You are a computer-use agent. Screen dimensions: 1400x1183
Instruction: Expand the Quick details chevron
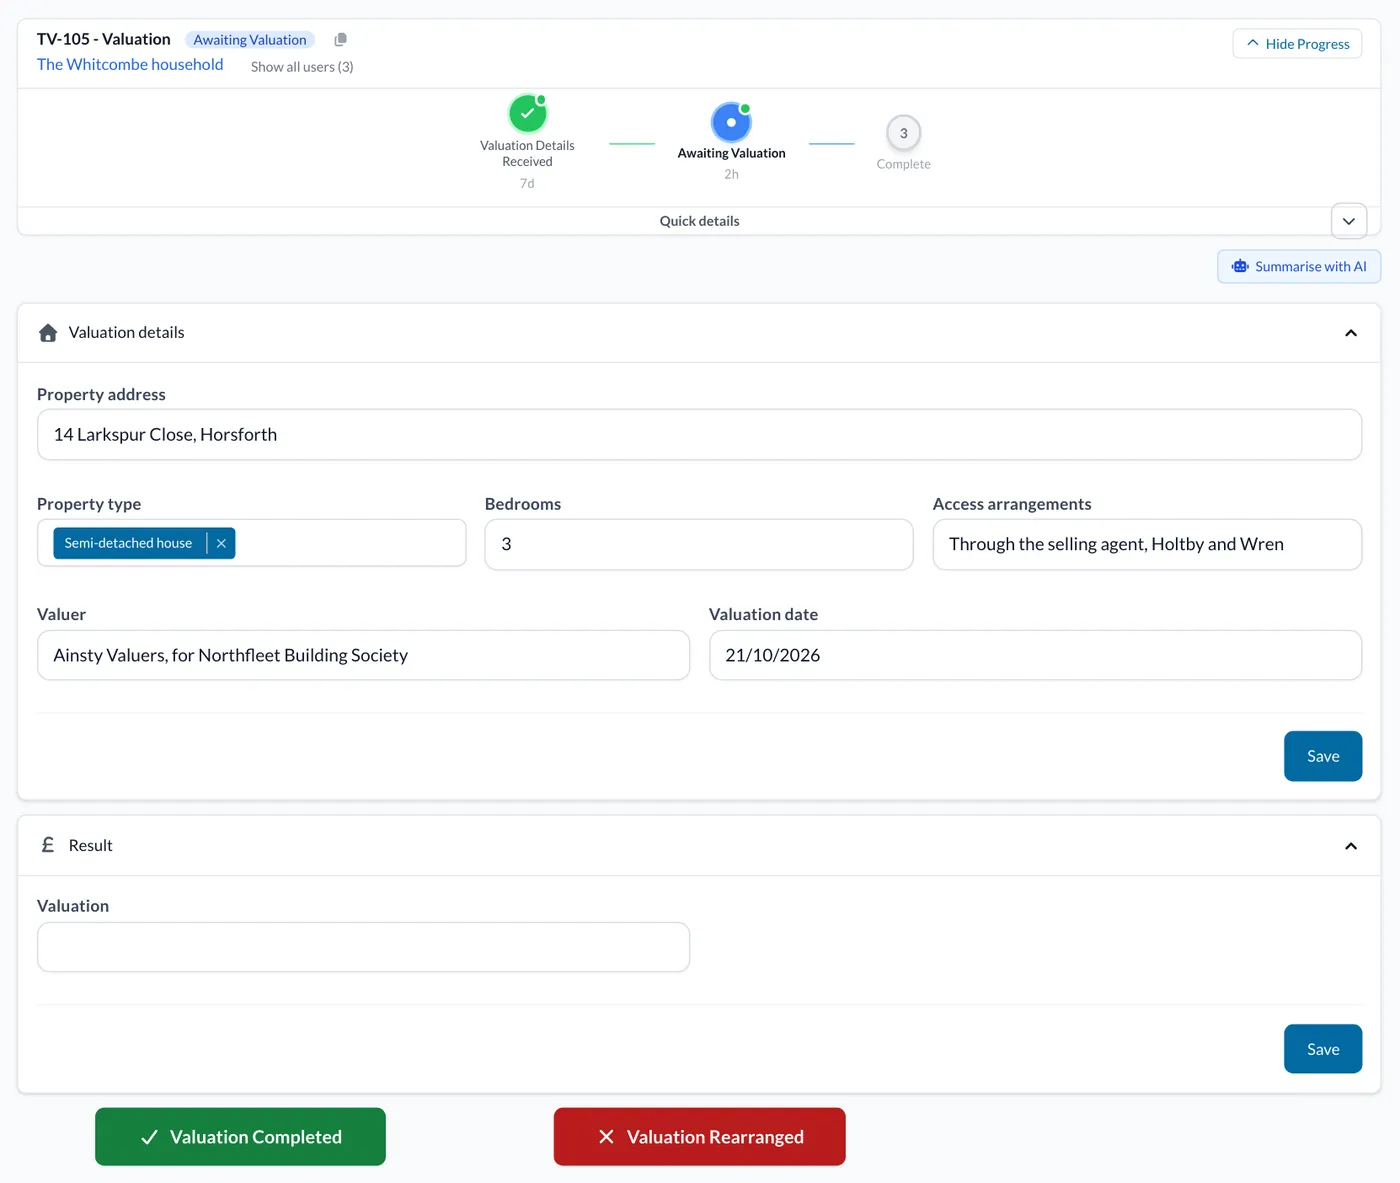pos(1349,221)
